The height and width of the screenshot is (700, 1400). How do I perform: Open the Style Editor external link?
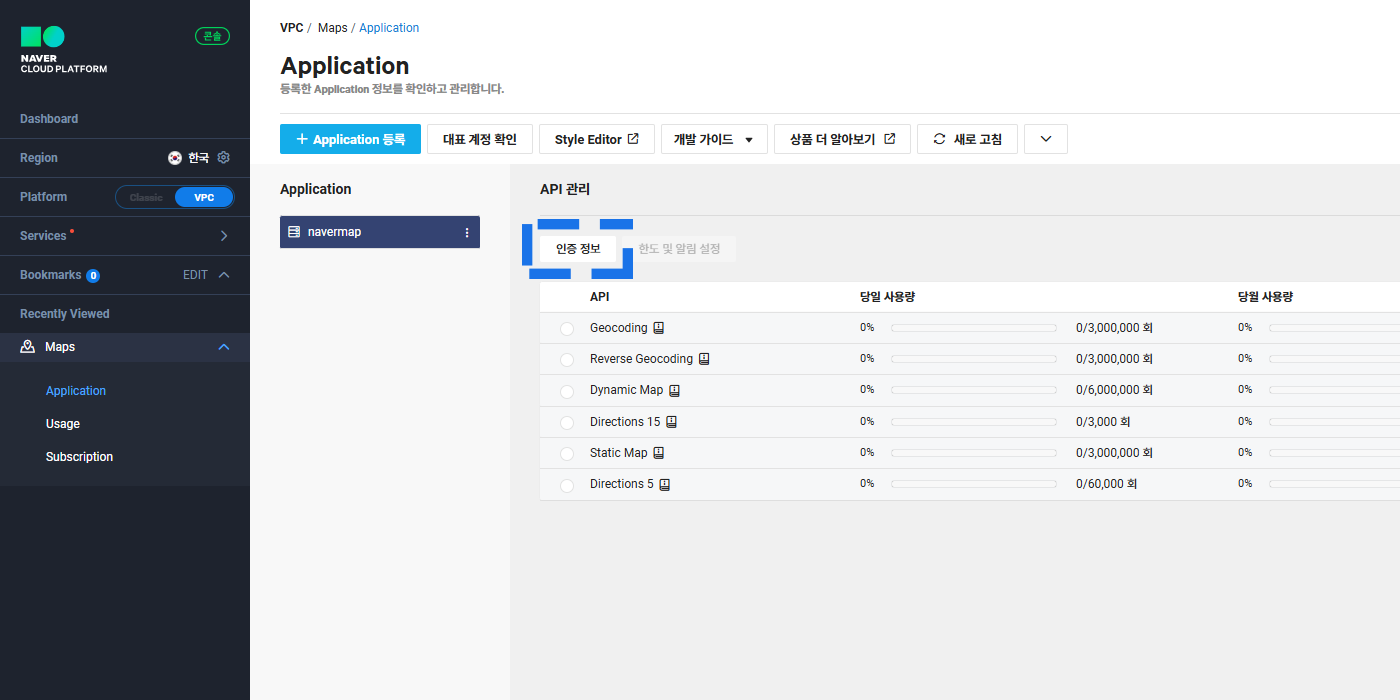coord(597,139)
